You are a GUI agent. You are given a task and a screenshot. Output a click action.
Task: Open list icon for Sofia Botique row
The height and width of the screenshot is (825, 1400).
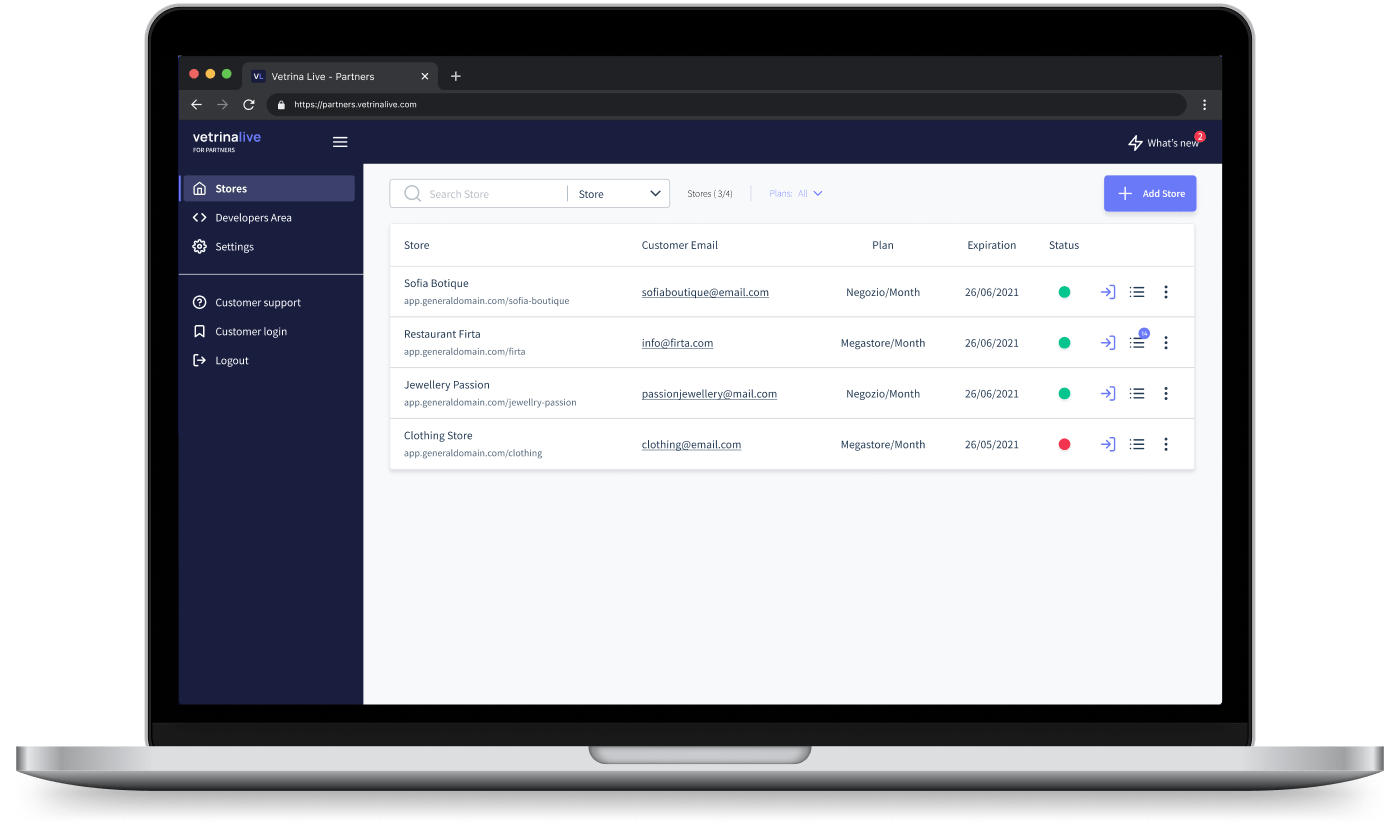click(1137, 292)
